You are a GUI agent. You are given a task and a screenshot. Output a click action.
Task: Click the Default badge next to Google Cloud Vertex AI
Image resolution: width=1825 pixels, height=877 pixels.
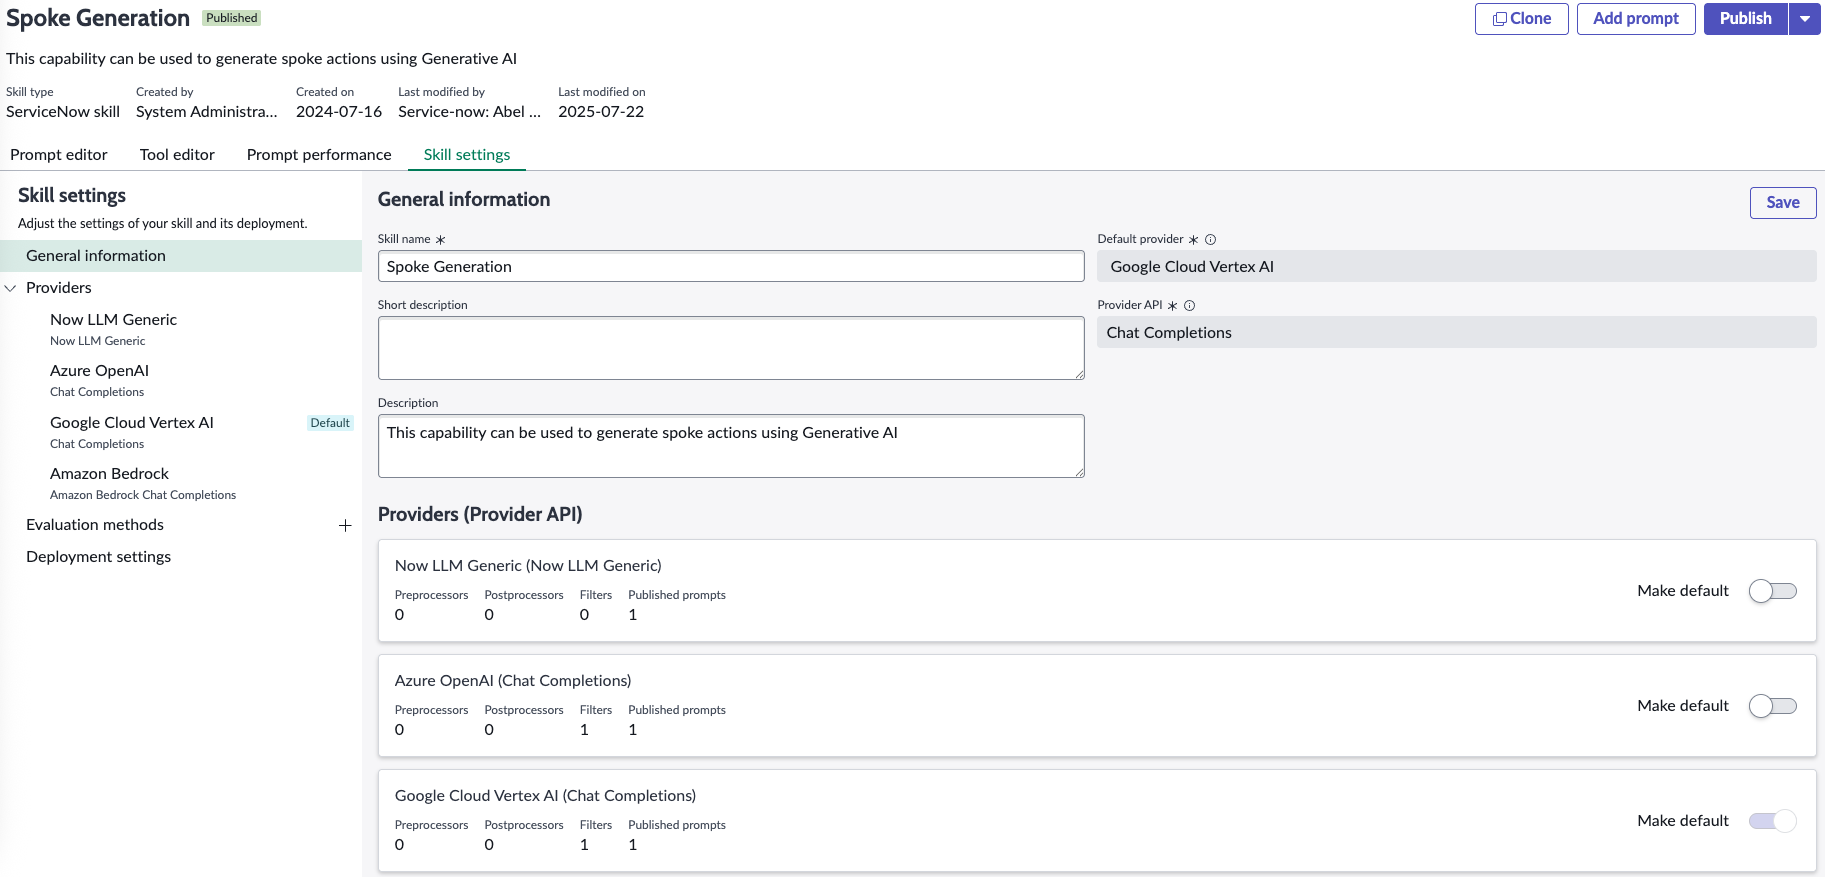pos(330,423)
